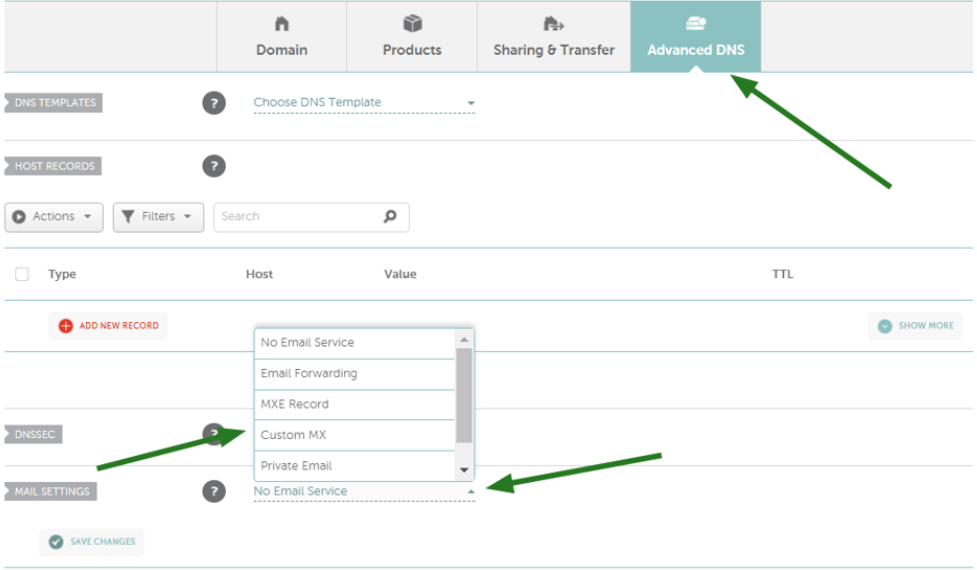Toggle the select-all checkbox beside Type

[22, 274]
